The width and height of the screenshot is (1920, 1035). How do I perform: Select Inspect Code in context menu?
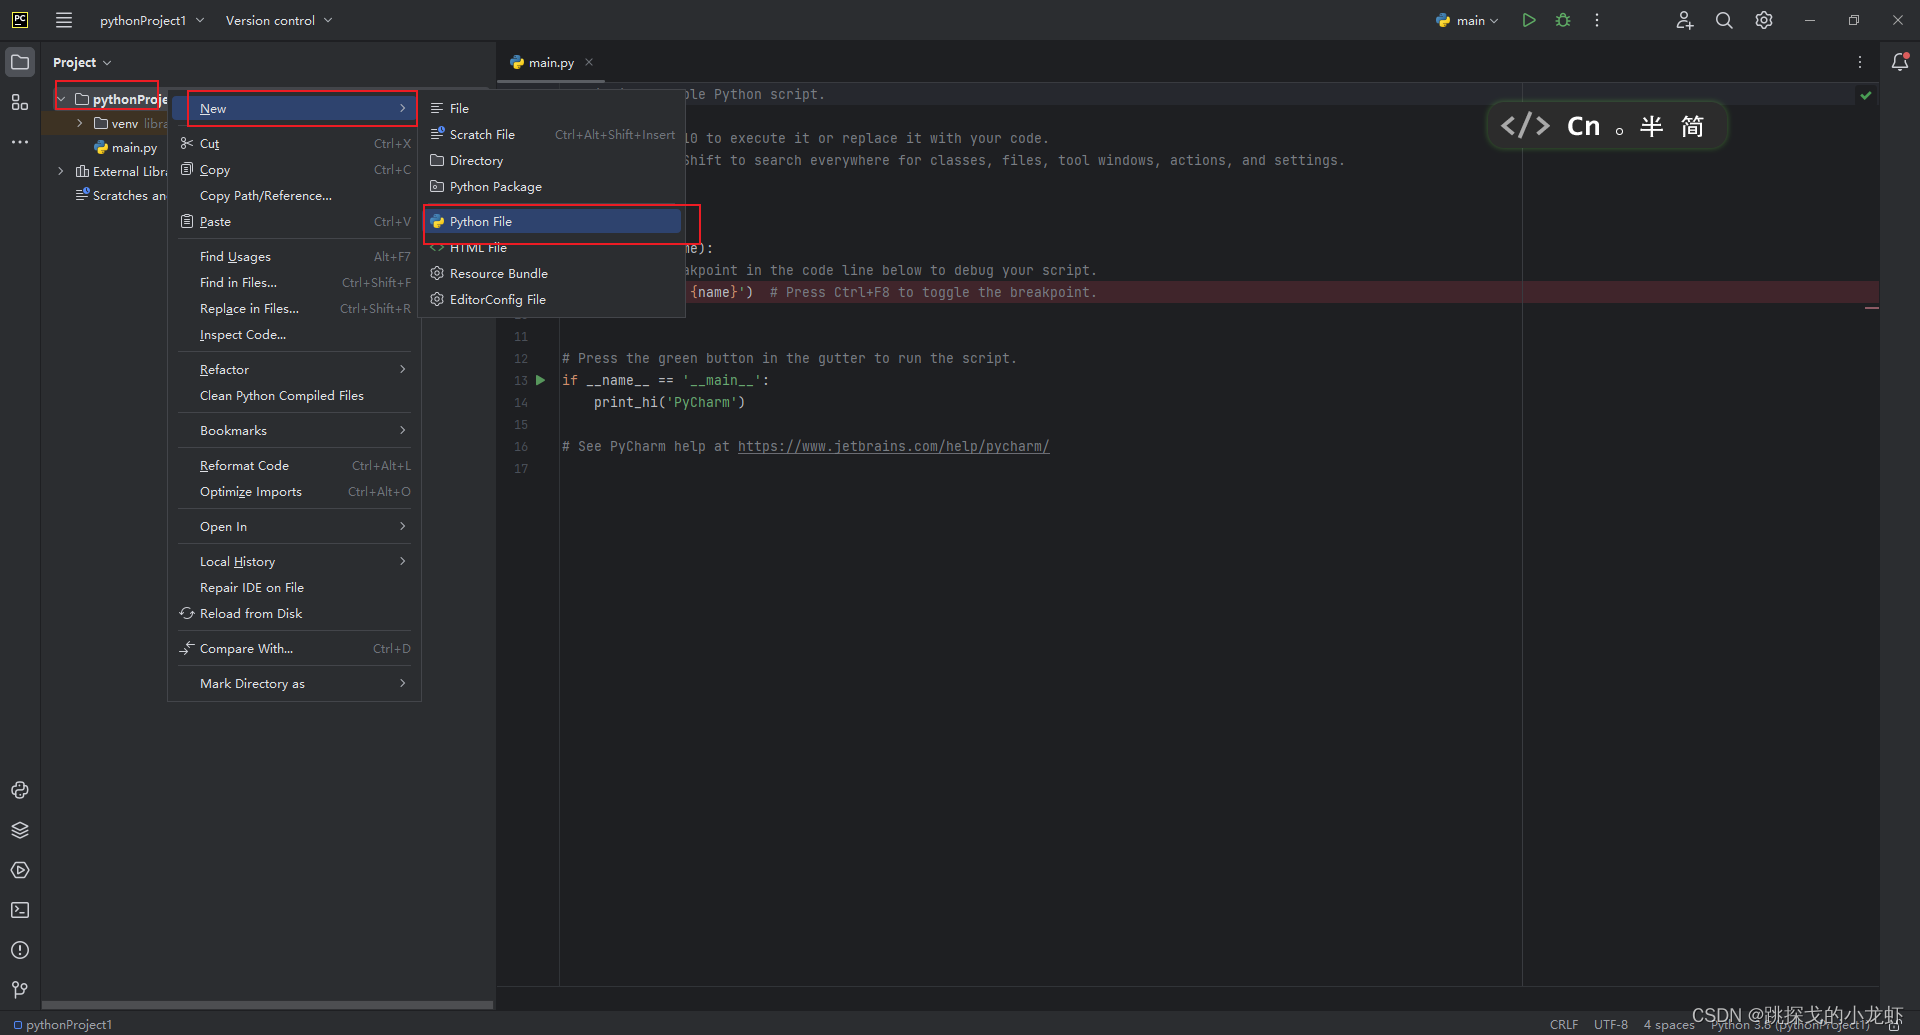294,334
